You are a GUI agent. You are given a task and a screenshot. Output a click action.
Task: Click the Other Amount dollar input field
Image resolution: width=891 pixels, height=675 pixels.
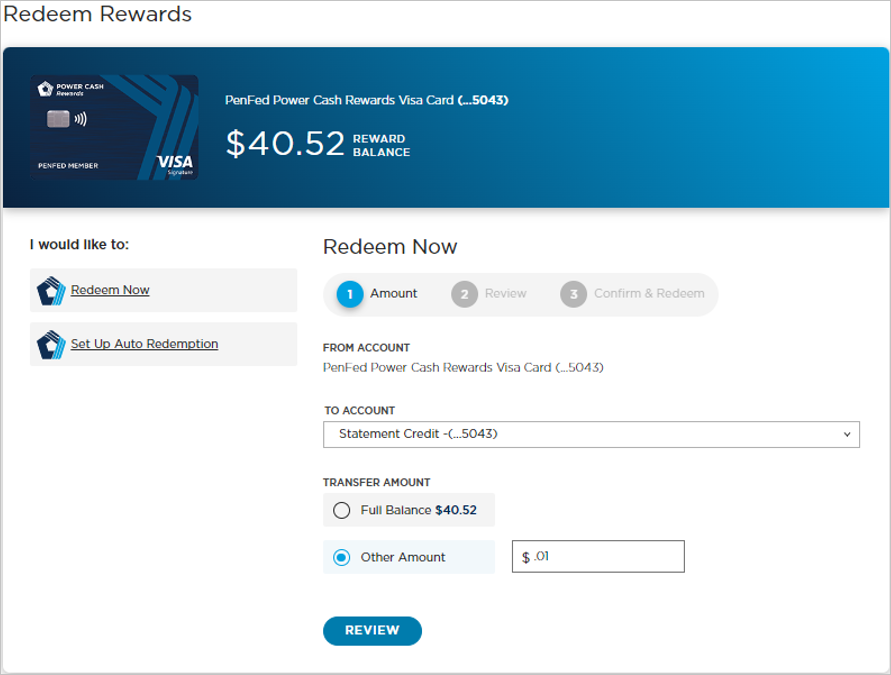pos(598,556)
